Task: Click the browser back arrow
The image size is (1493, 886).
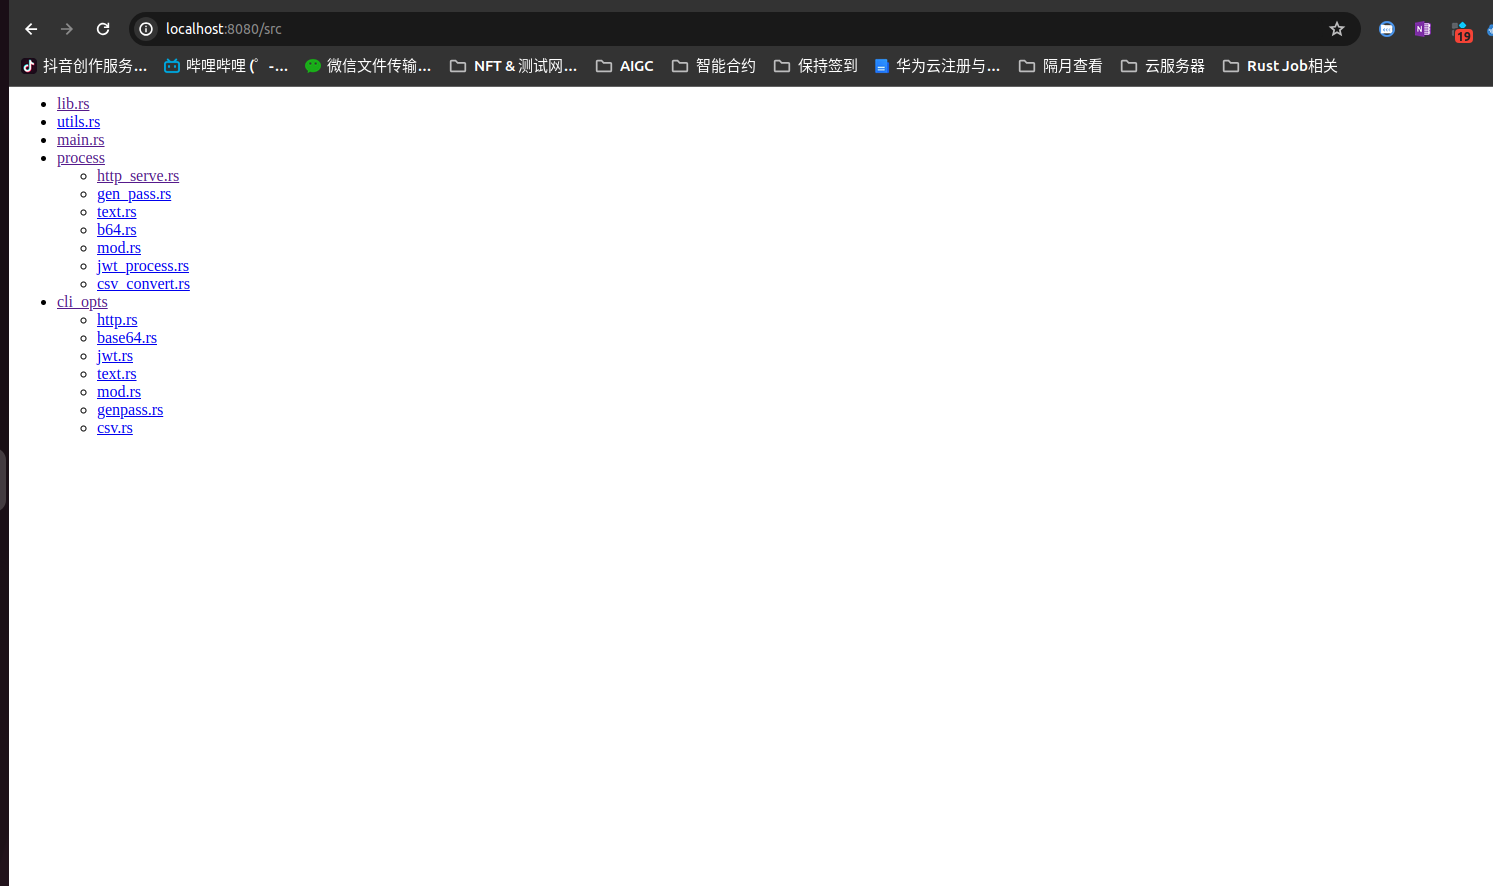Action: pos(31,29)
